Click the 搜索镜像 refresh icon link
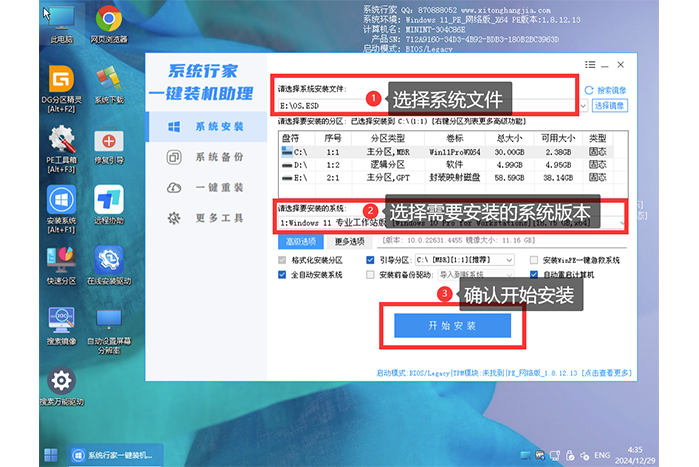This screenshot has height=467, width=699. pyautogui.click(x=605, y=90)
